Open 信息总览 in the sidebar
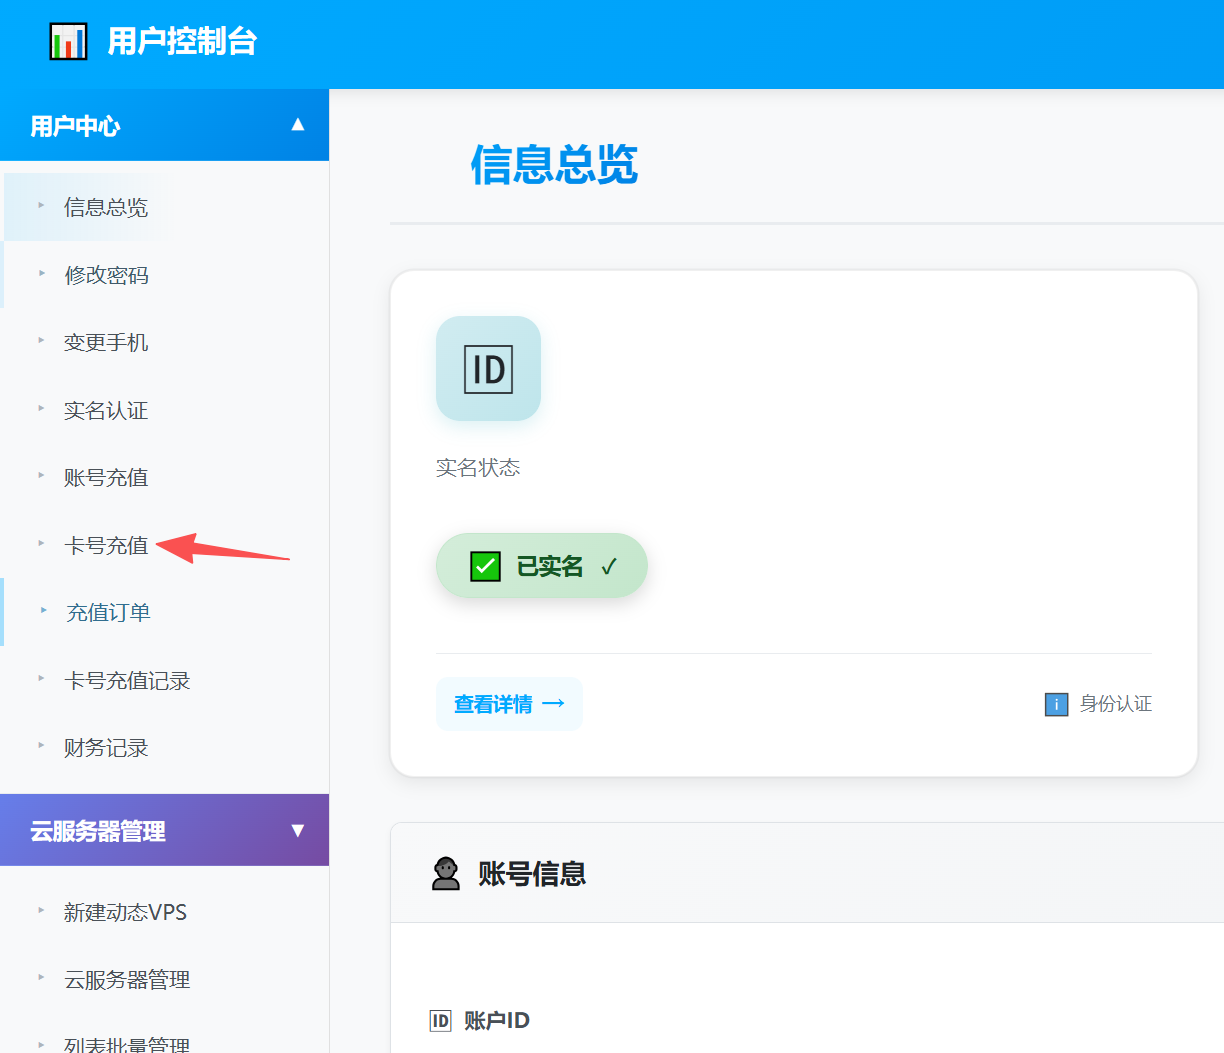Viewport: 1224px width, 1053px height. click(x=106, y=208)
